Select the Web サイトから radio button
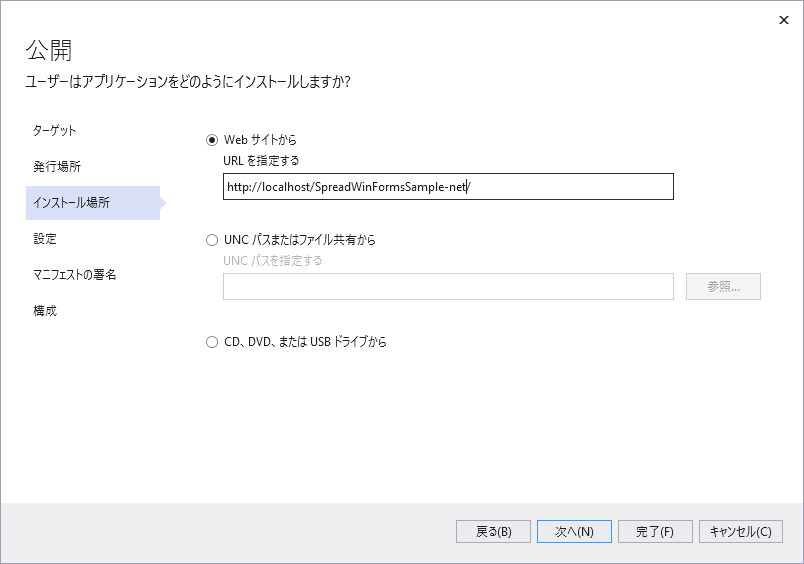Image resolution: width=804 pixels, height=564 pixels. coord(211,140)
